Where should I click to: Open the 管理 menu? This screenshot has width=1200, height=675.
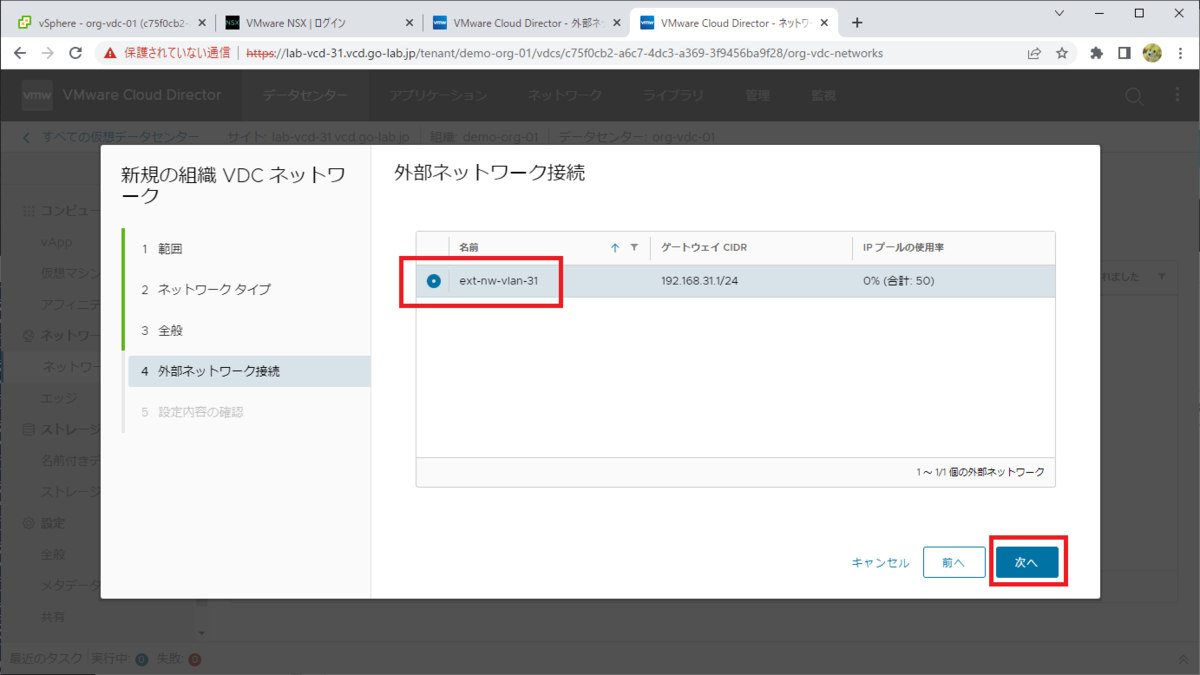coord(757,95)
